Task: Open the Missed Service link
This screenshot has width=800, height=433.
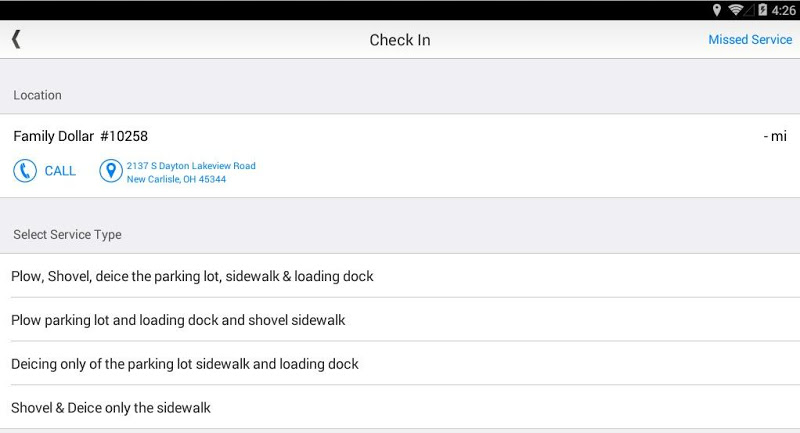Action: (x=750, y=40)
